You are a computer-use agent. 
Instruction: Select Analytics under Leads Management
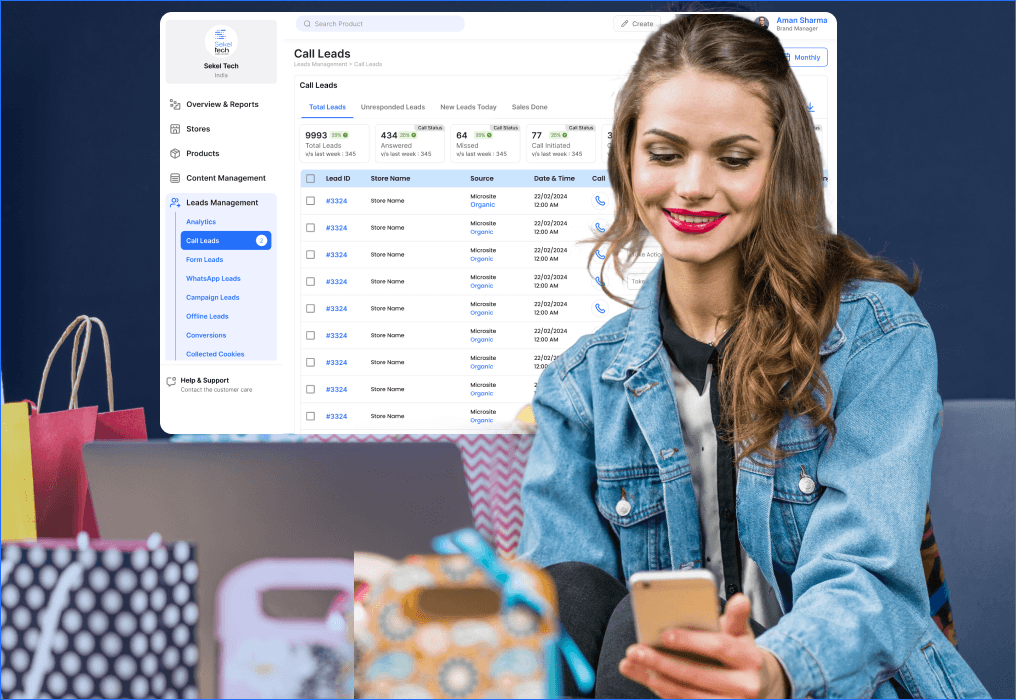tap(201, 222)
